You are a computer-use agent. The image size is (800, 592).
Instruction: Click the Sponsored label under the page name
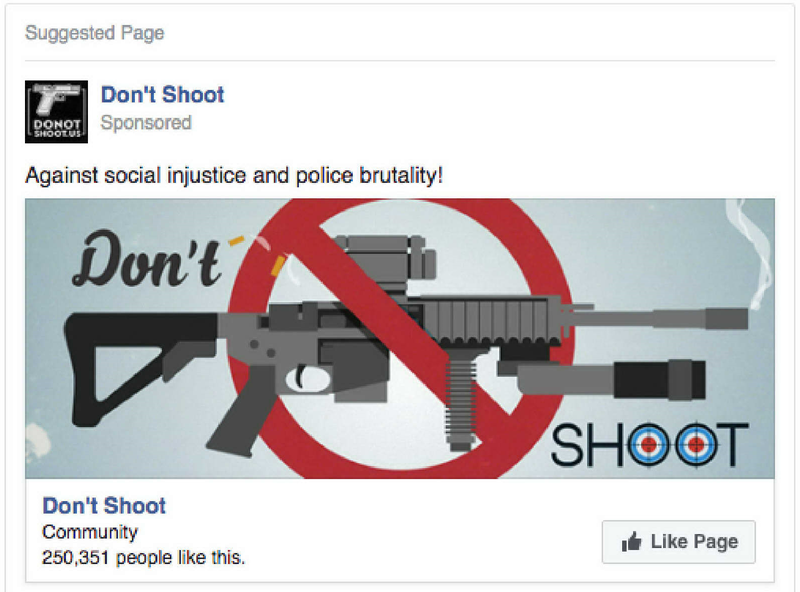coord(146,122)
